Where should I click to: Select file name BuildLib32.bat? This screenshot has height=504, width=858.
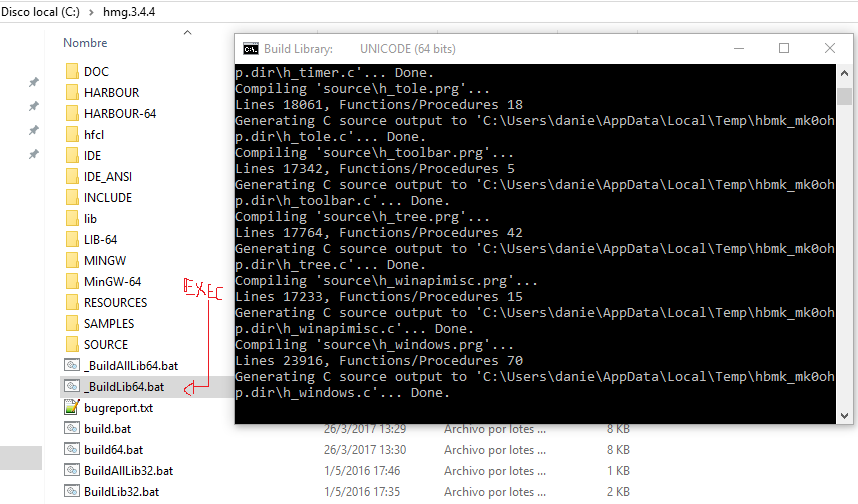(121, 491)
